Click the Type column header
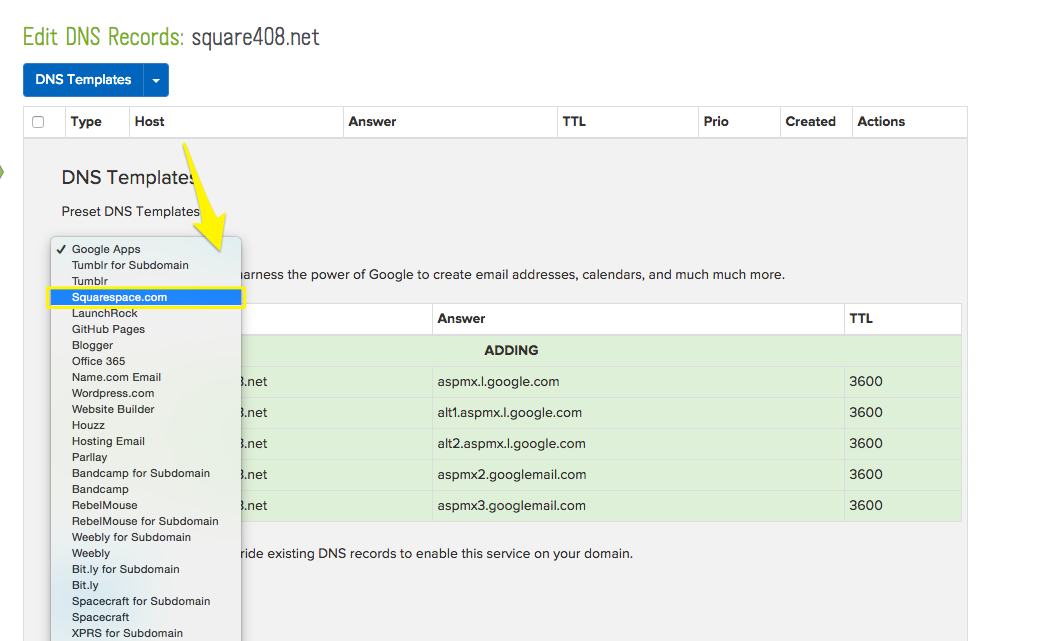Image resolution: width=1038 pixels, height=641 pixels. (x=86, y=122)
